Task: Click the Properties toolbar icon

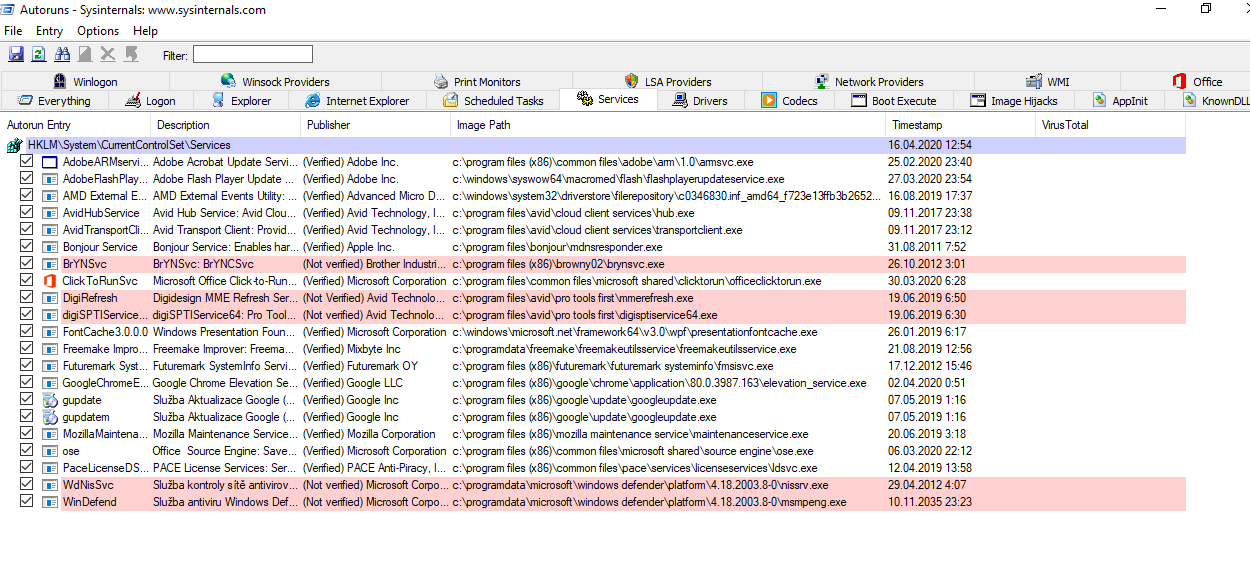Action: coord(85,54)
